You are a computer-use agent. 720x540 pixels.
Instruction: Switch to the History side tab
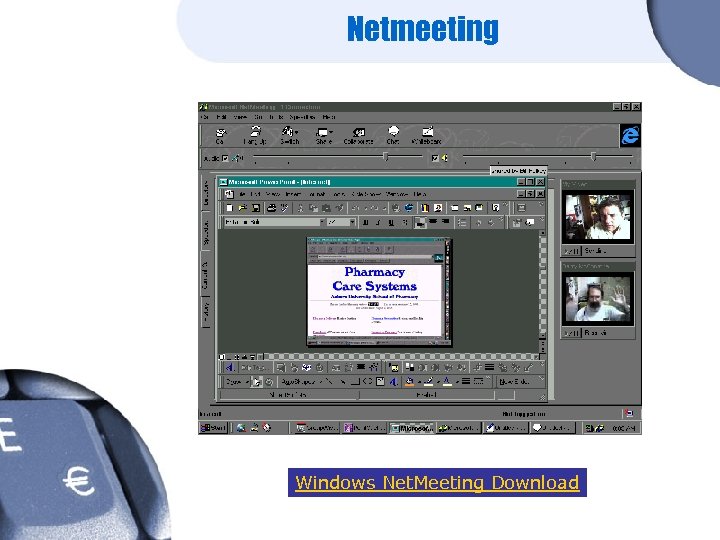(206, 312)
